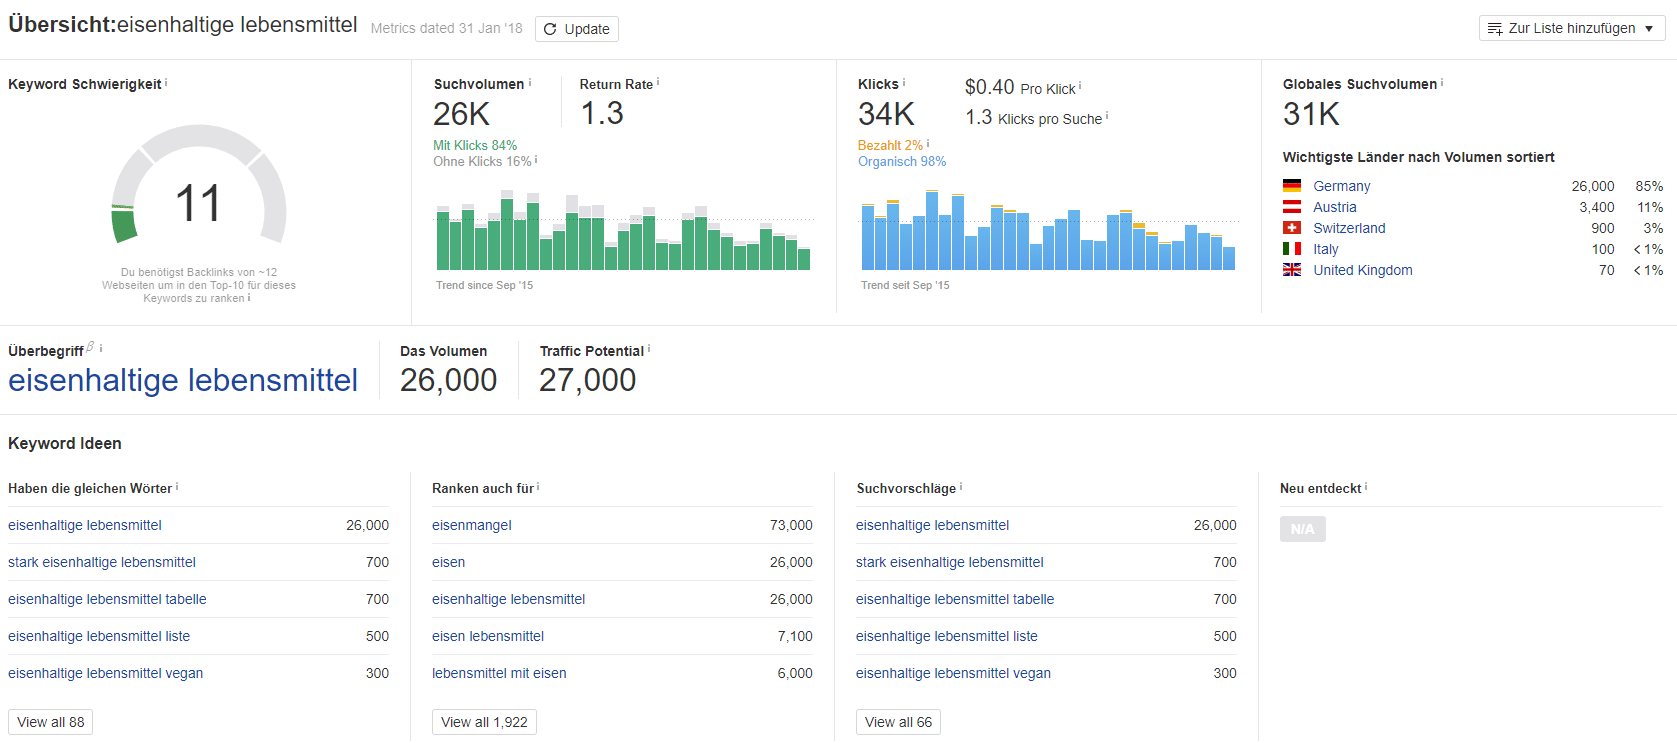1677x743 pixels.
Task: Click the Switzerland flag icon
Action: (x=1292, y=228)
